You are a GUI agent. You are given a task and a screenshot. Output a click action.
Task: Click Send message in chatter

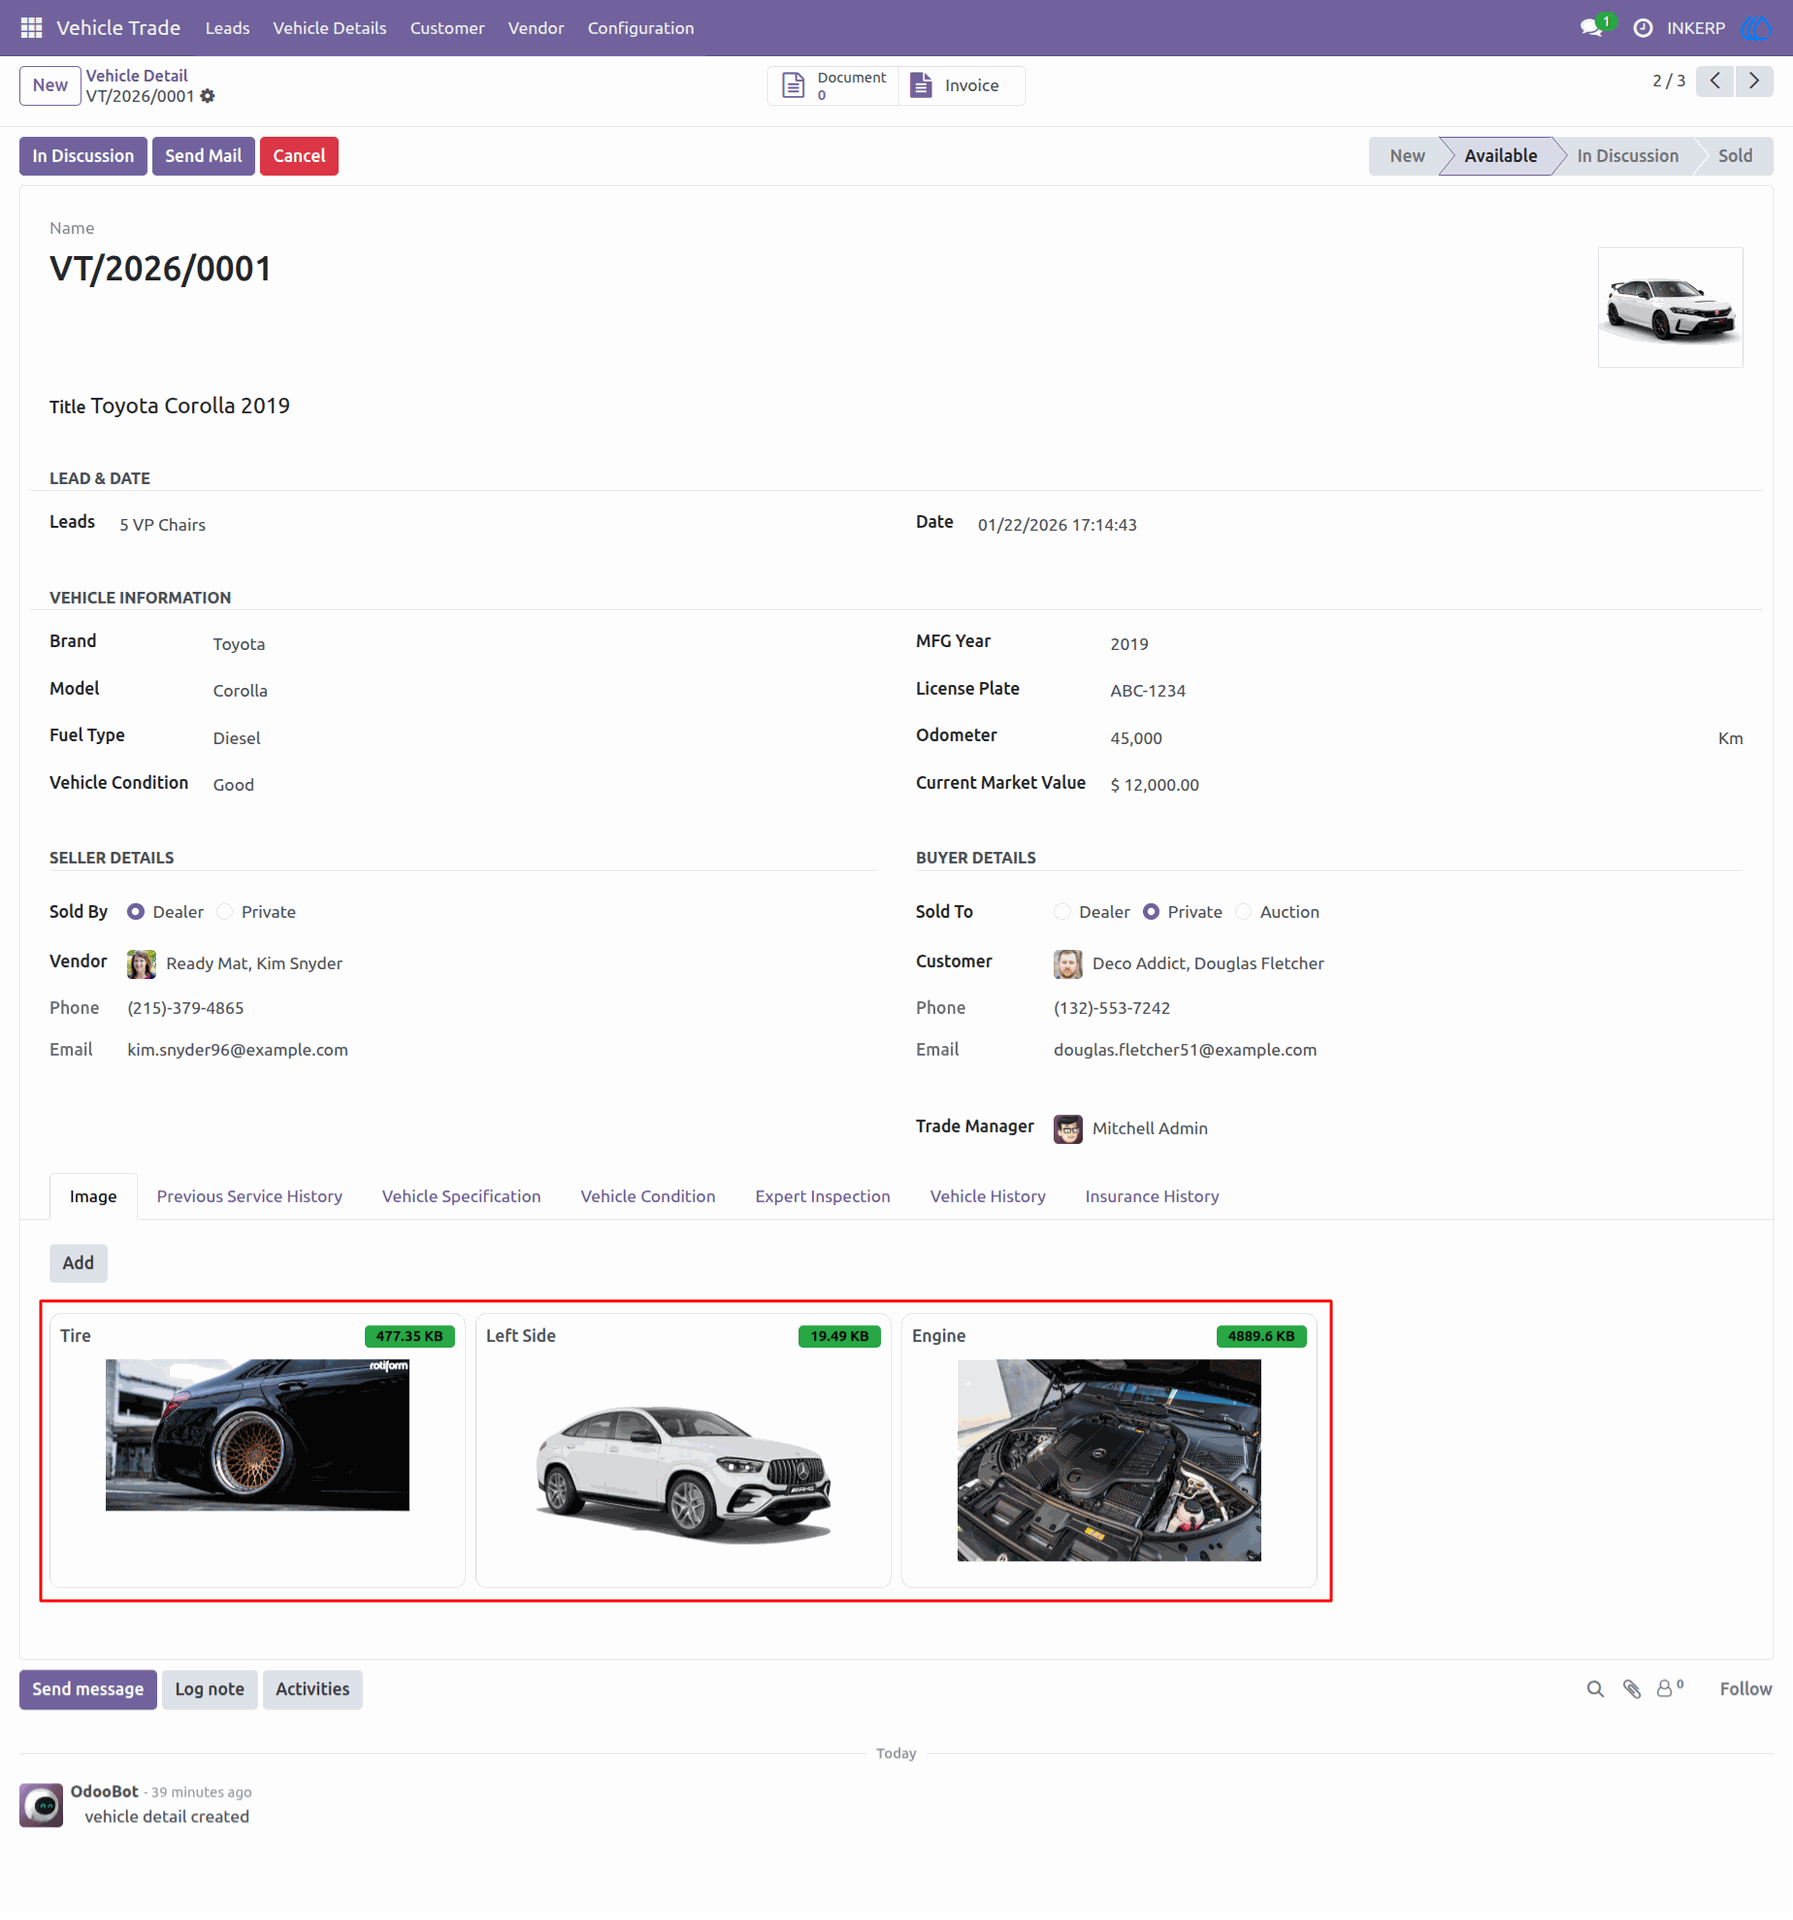[x=88, y=1689]
